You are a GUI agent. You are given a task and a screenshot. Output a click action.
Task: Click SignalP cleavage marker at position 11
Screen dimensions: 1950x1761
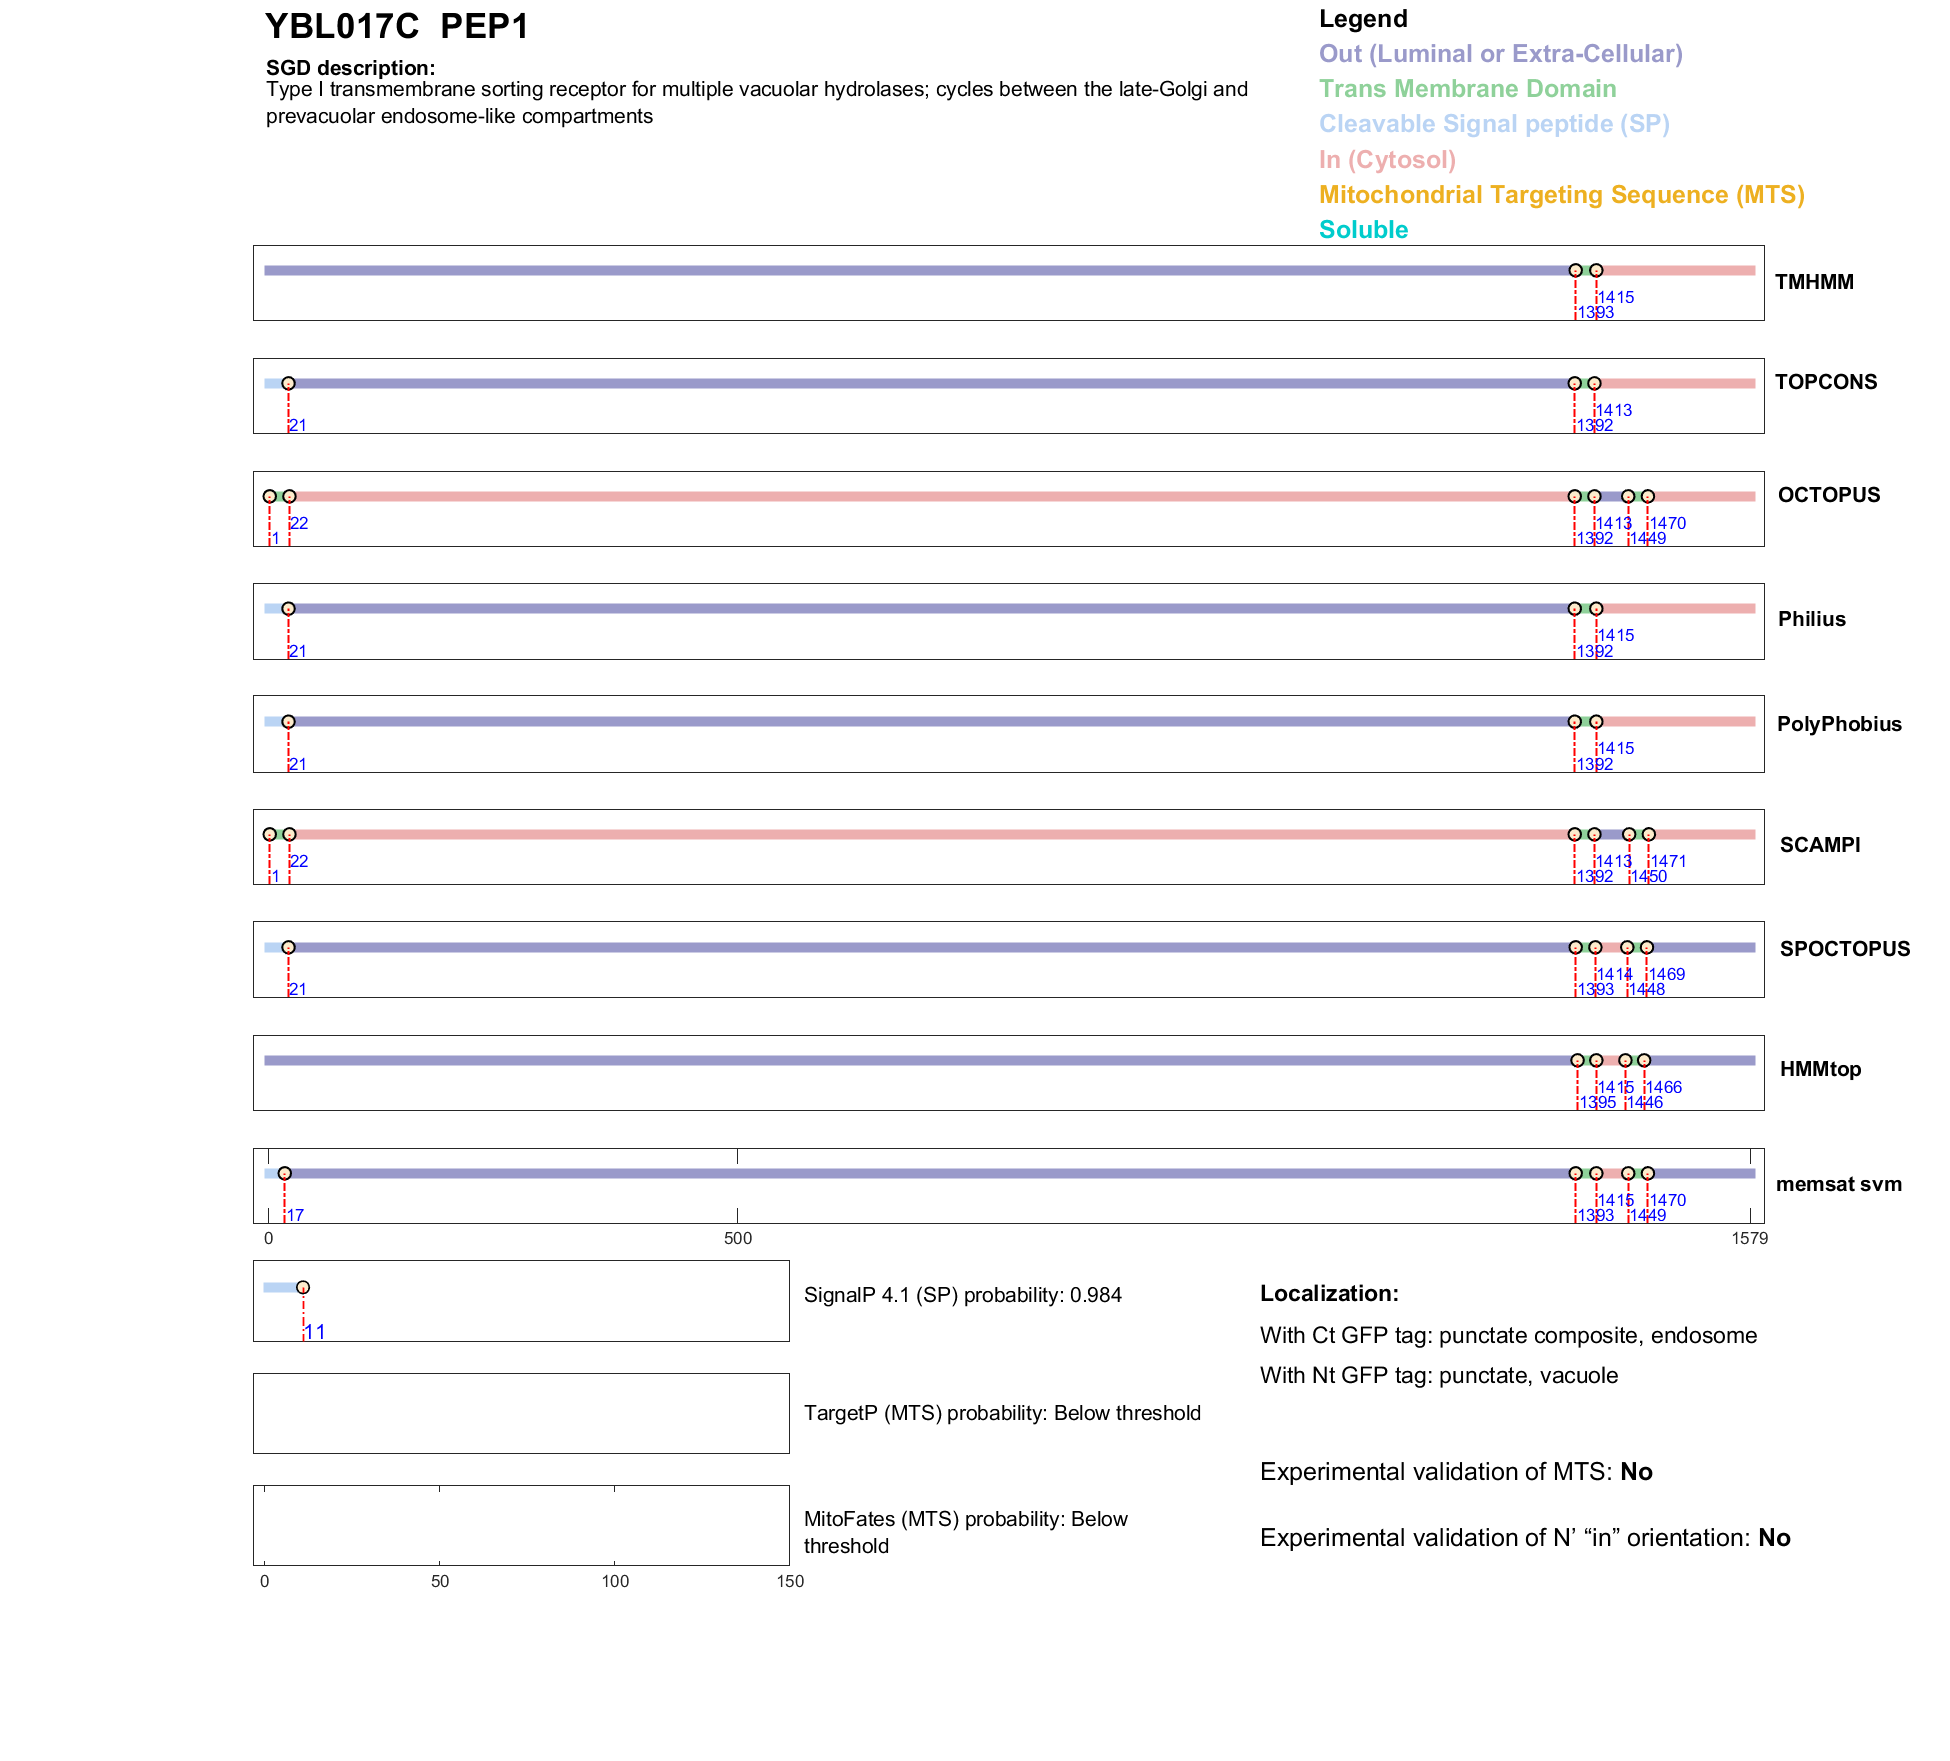303,1287
